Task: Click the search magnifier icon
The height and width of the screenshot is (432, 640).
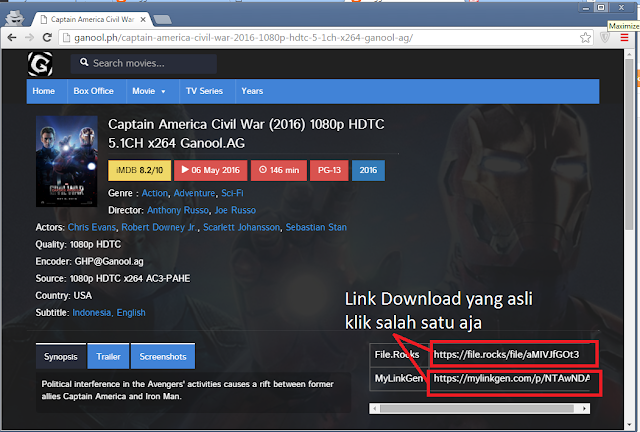Action: tap(84, 62)
